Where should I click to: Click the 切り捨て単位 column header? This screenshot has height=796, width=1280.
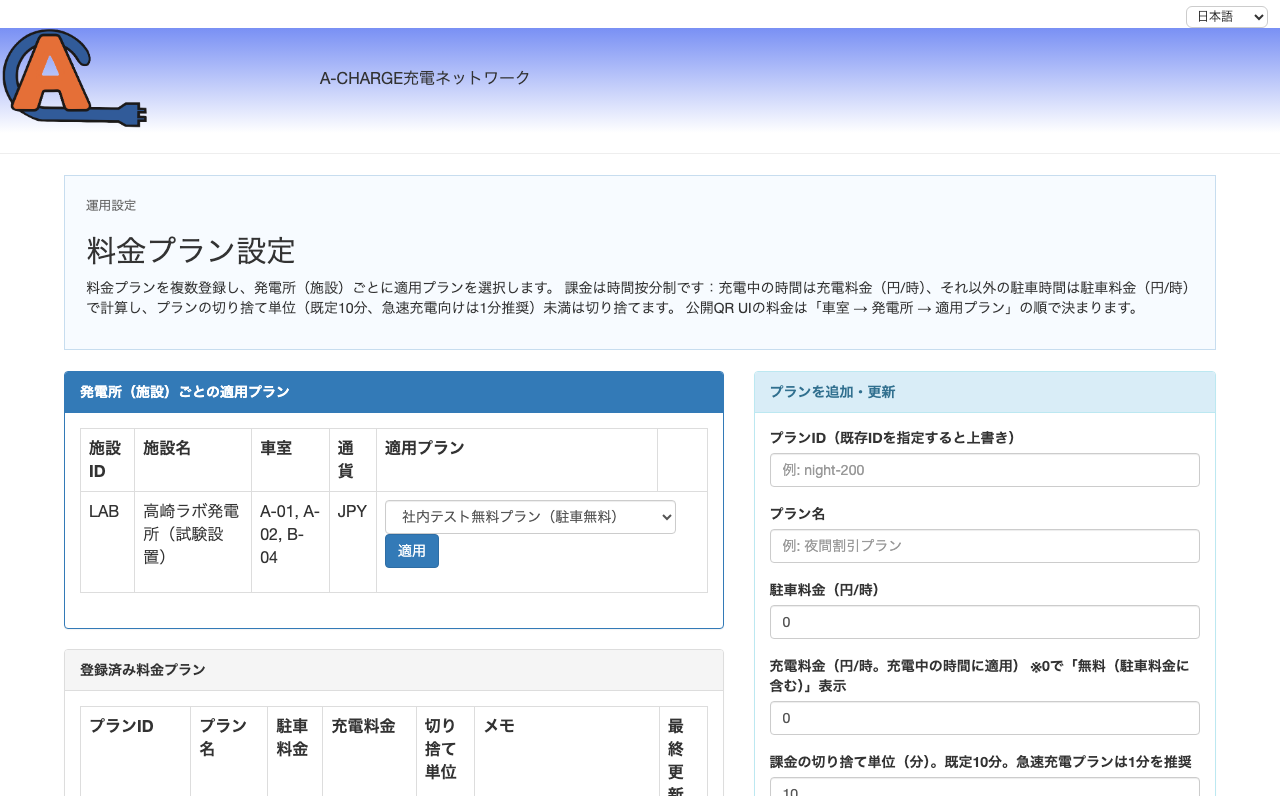tap(446, 752)
